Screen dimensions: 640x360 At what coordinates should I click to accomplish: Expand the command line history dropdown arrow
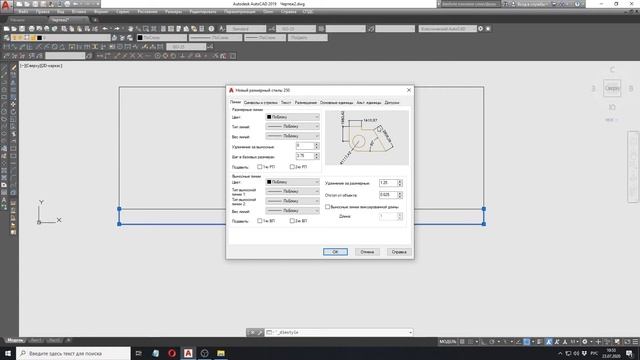[410, 333]
